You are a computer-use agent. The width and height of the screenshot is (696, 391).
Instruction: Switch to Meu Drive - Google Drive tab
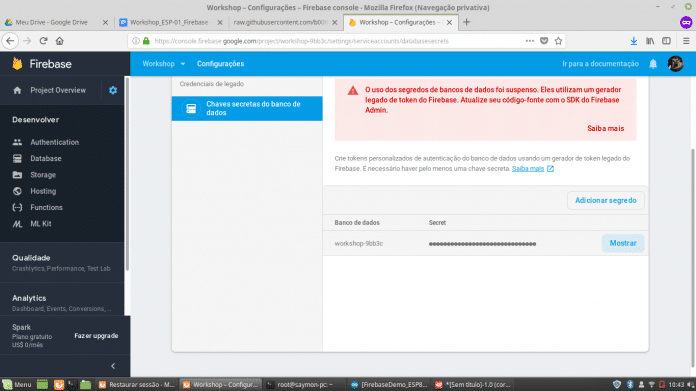coord(51,22)
